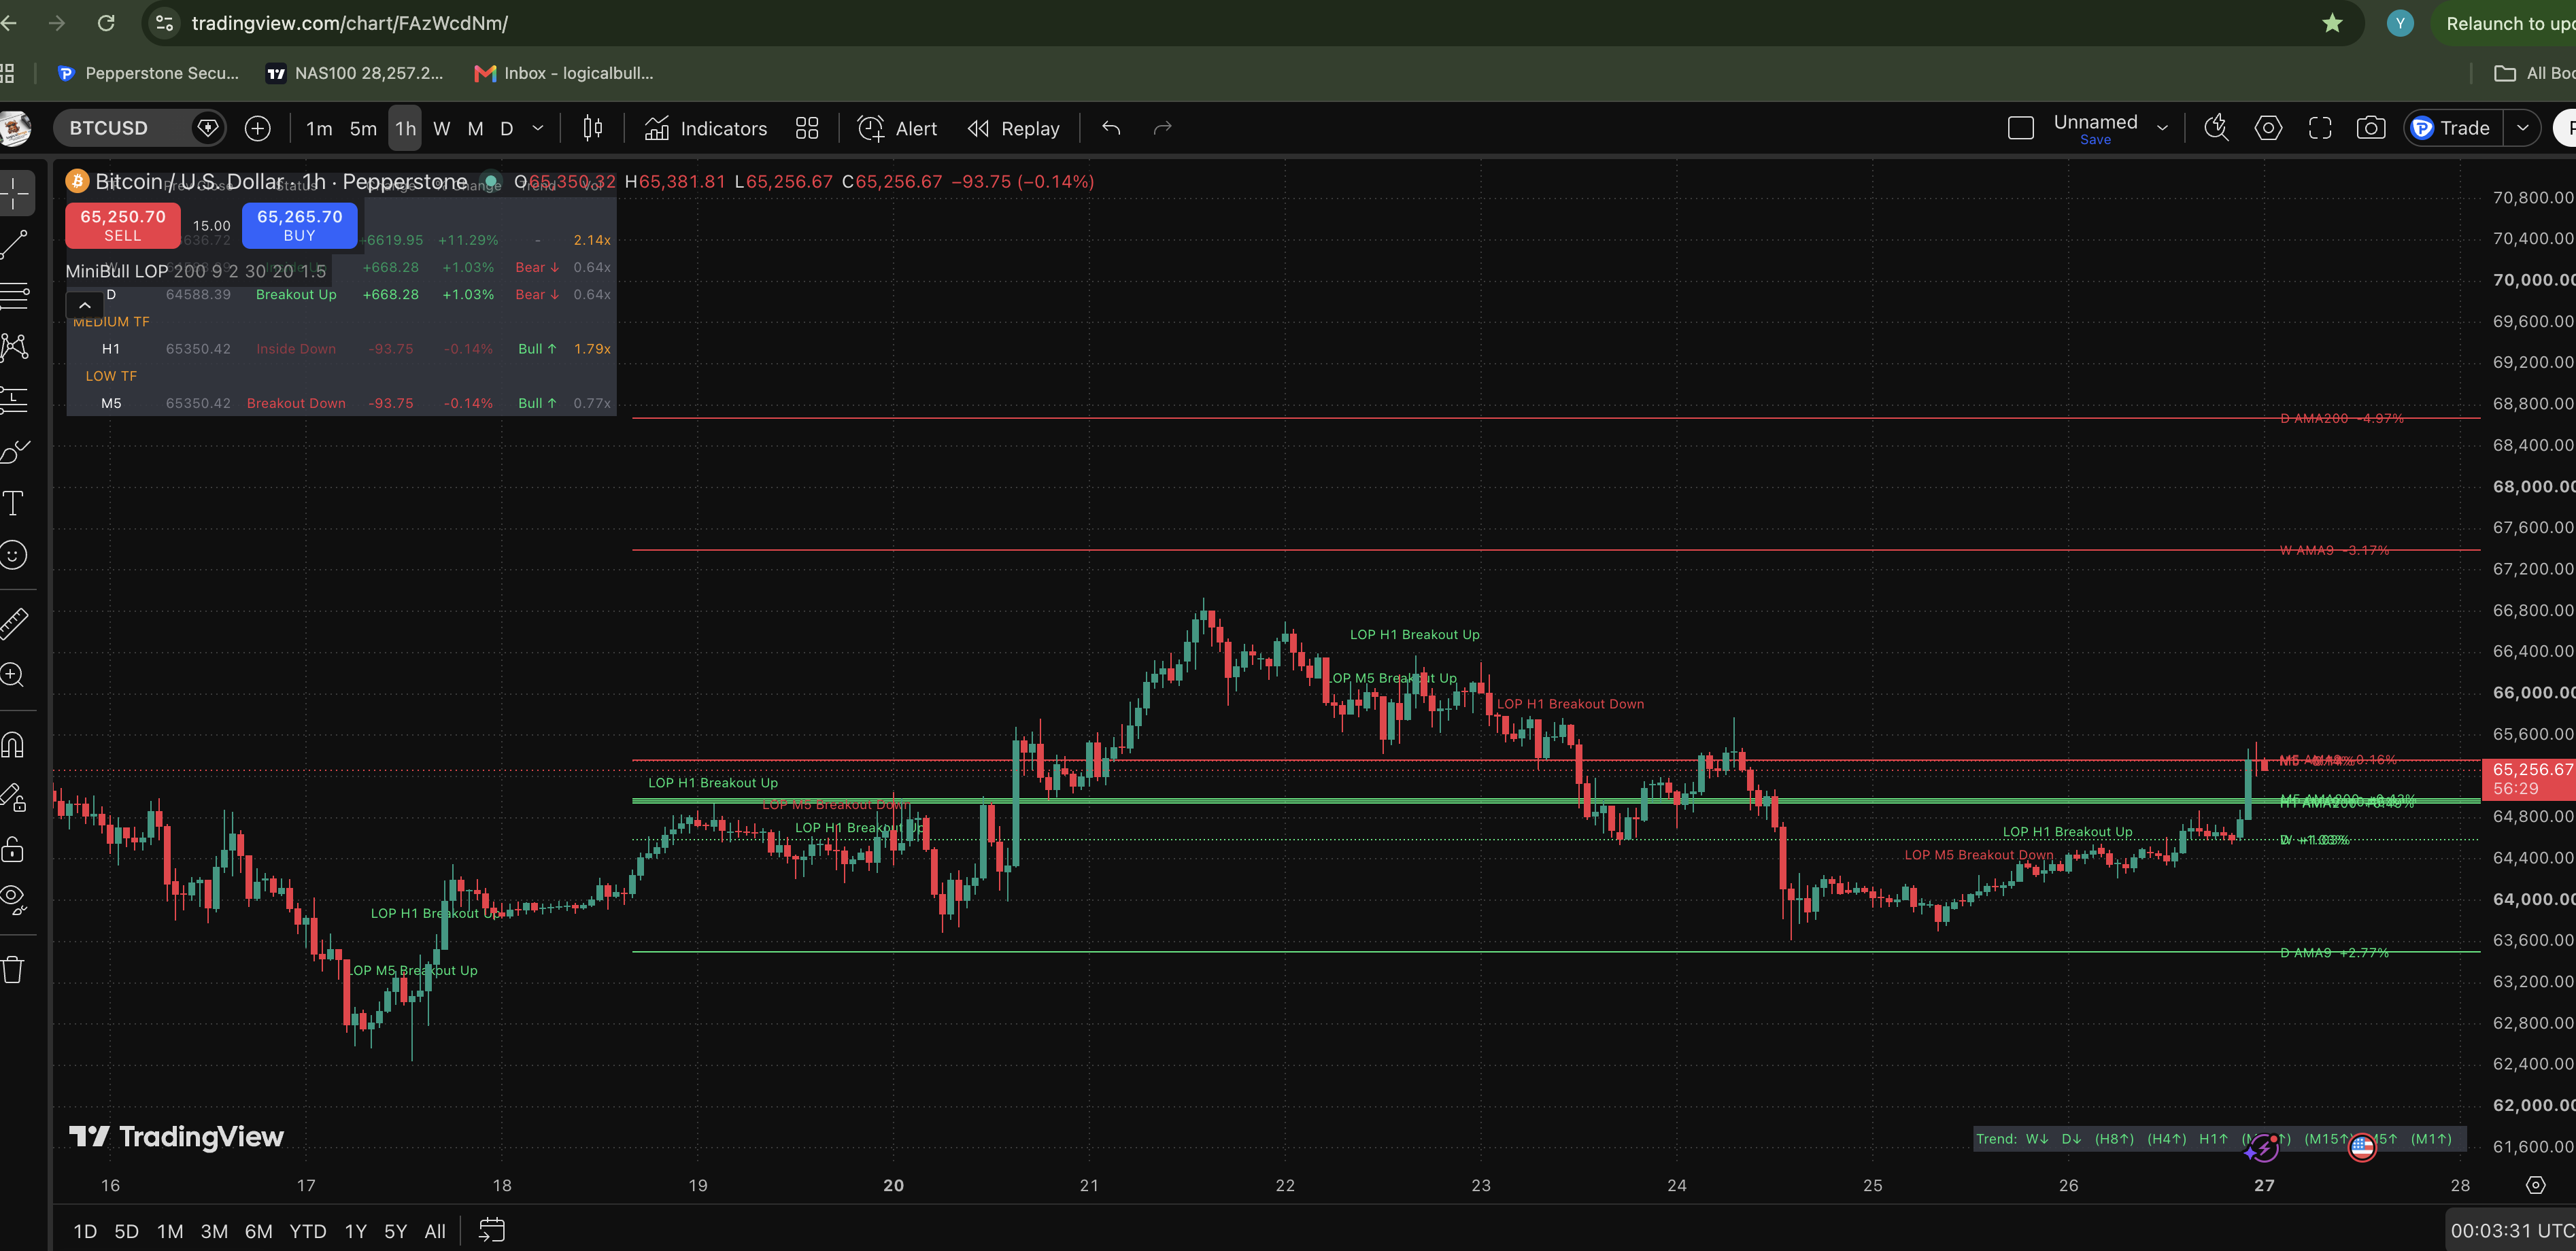Expand the Trade button dropdown arrow
The image size is (2576, 1251).
click(2522, 128)
